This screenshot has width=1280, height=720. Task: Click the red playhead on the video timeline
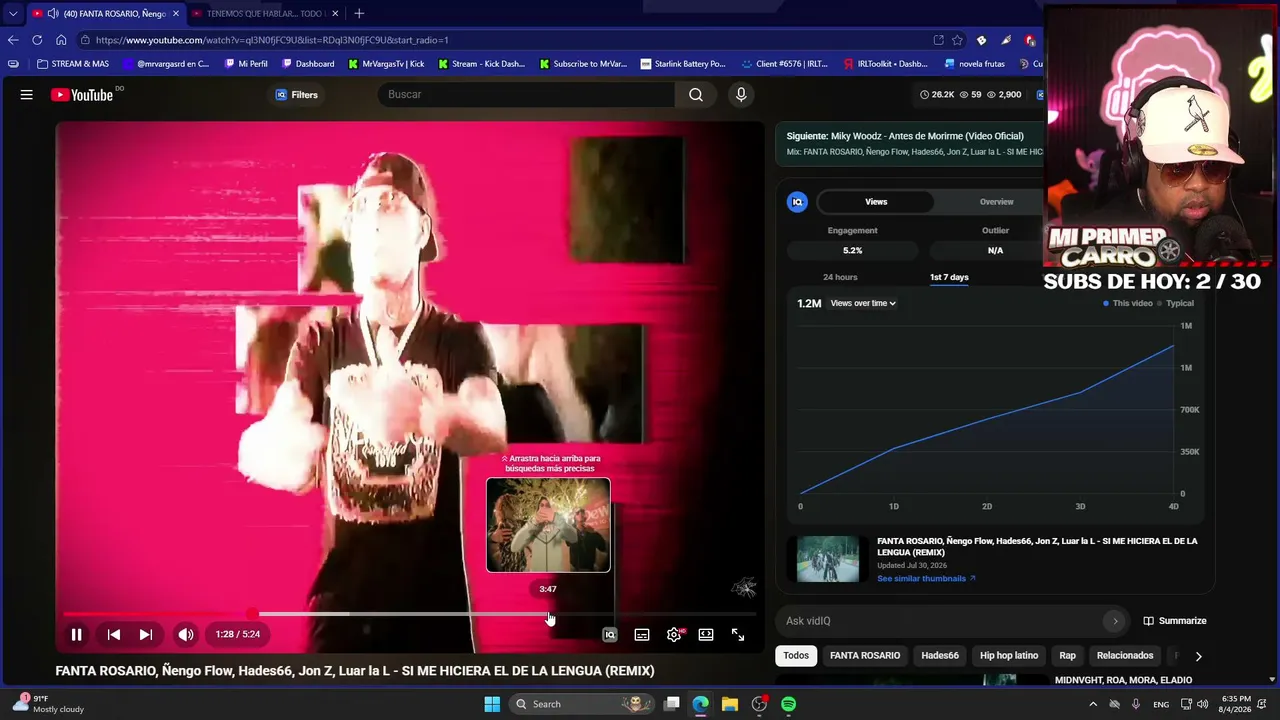pos(252,614)
